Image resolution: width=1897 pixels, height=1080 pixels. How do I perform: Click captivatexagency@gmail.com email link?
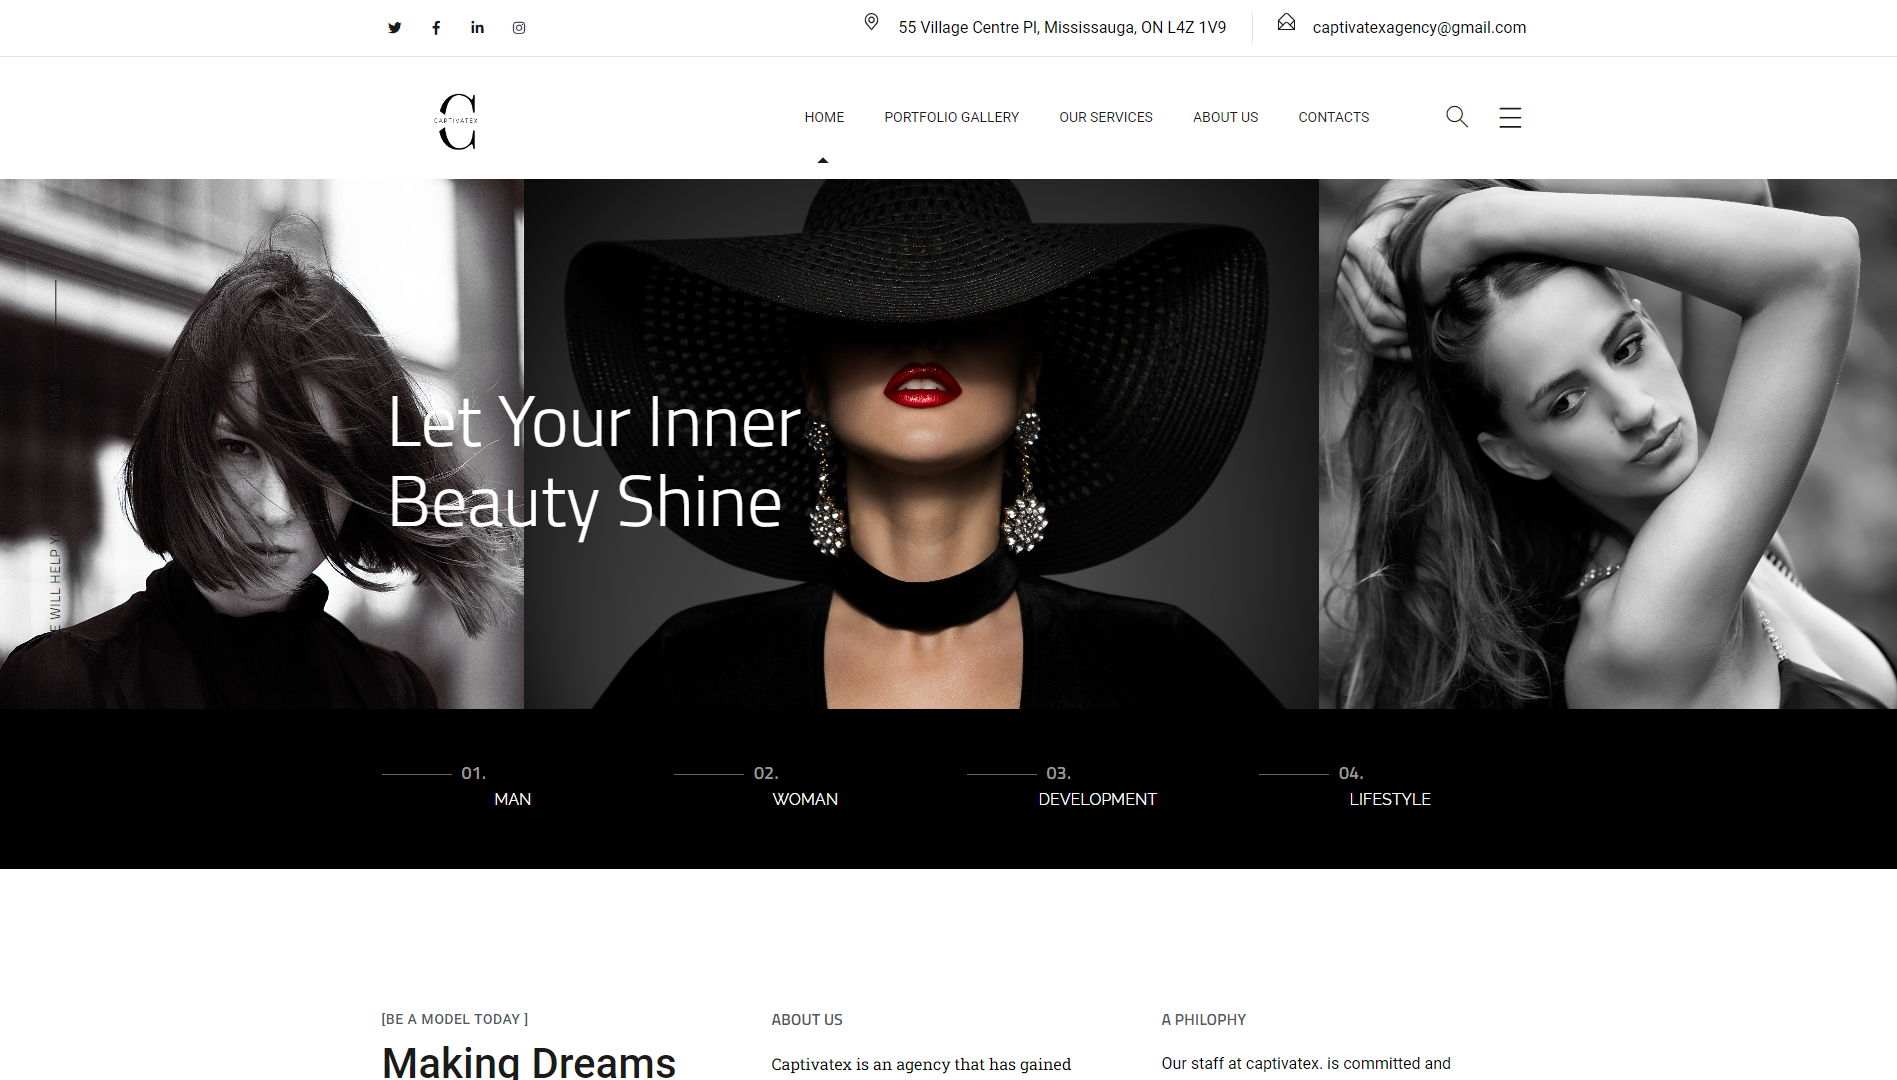coord(1419,28)
